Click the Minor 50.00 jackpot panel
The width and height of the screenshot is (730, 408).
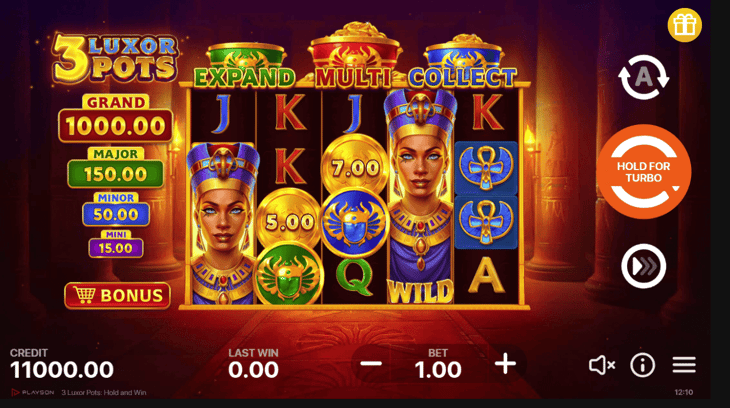coord(116,209)
